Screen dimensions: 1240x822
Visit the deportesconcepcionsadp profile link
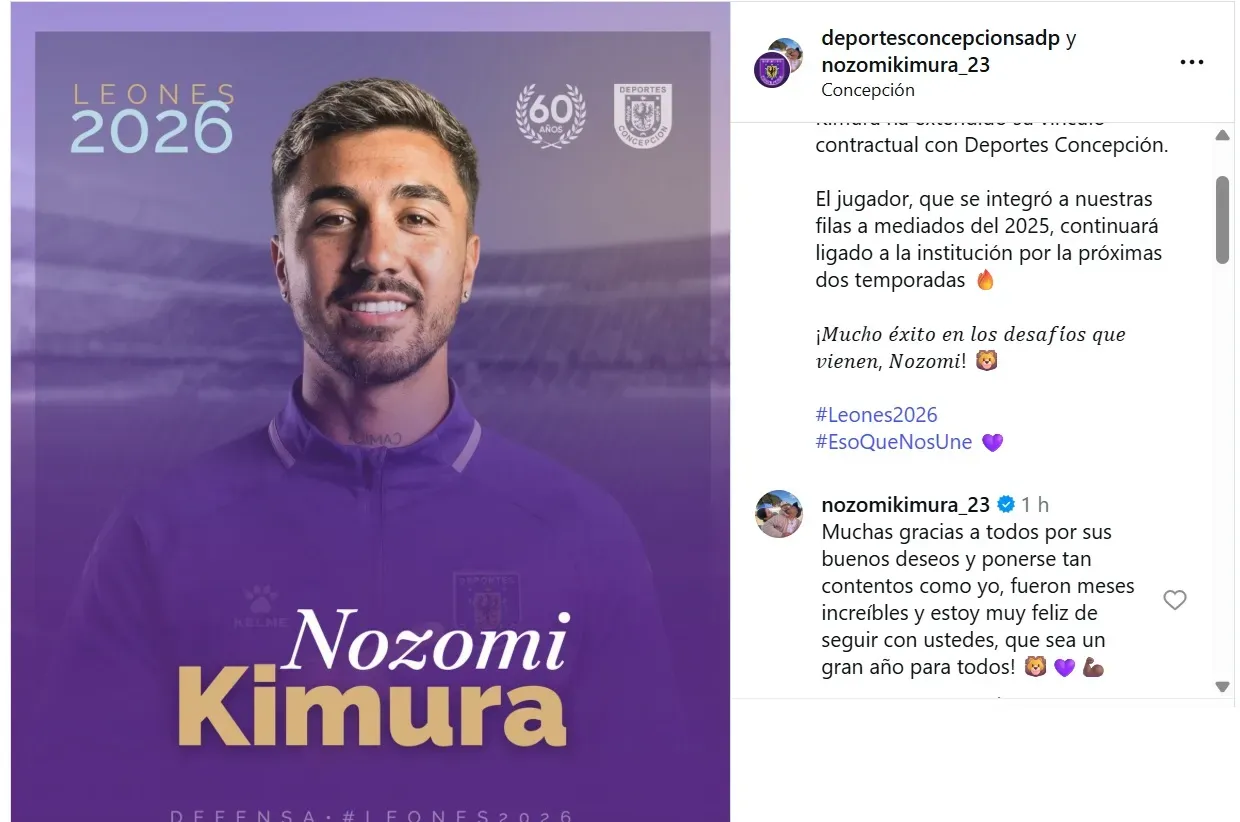click(940, 38)
